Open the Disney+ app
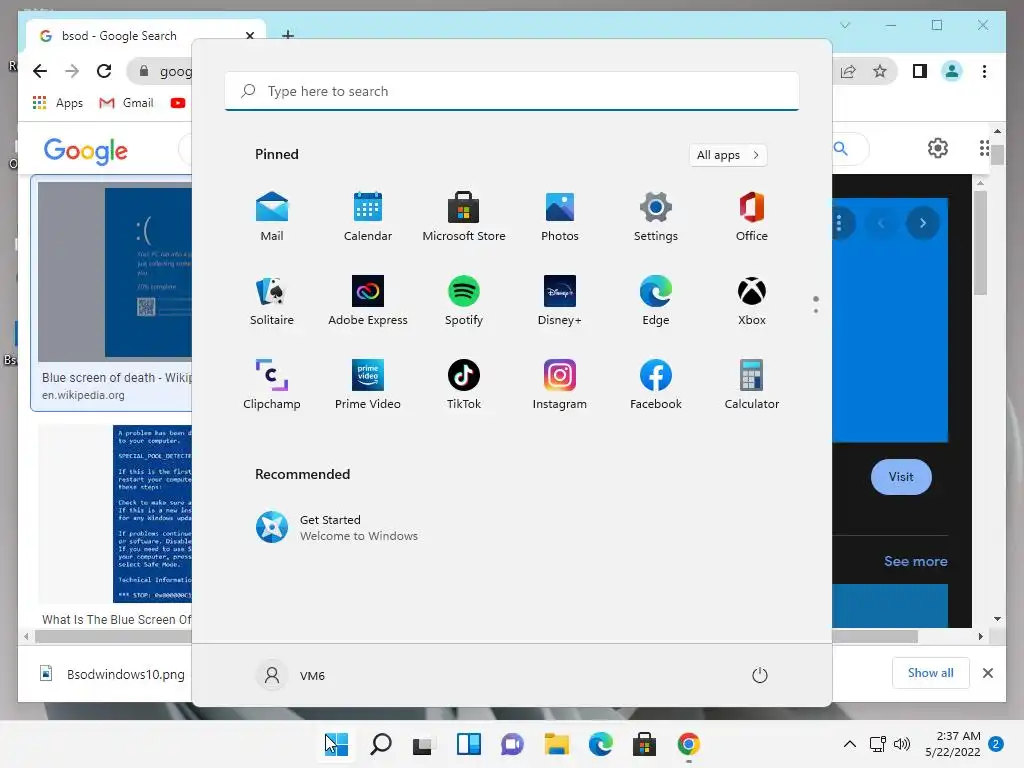Screen dimensions: 1024x768 [x=560, y=301]
